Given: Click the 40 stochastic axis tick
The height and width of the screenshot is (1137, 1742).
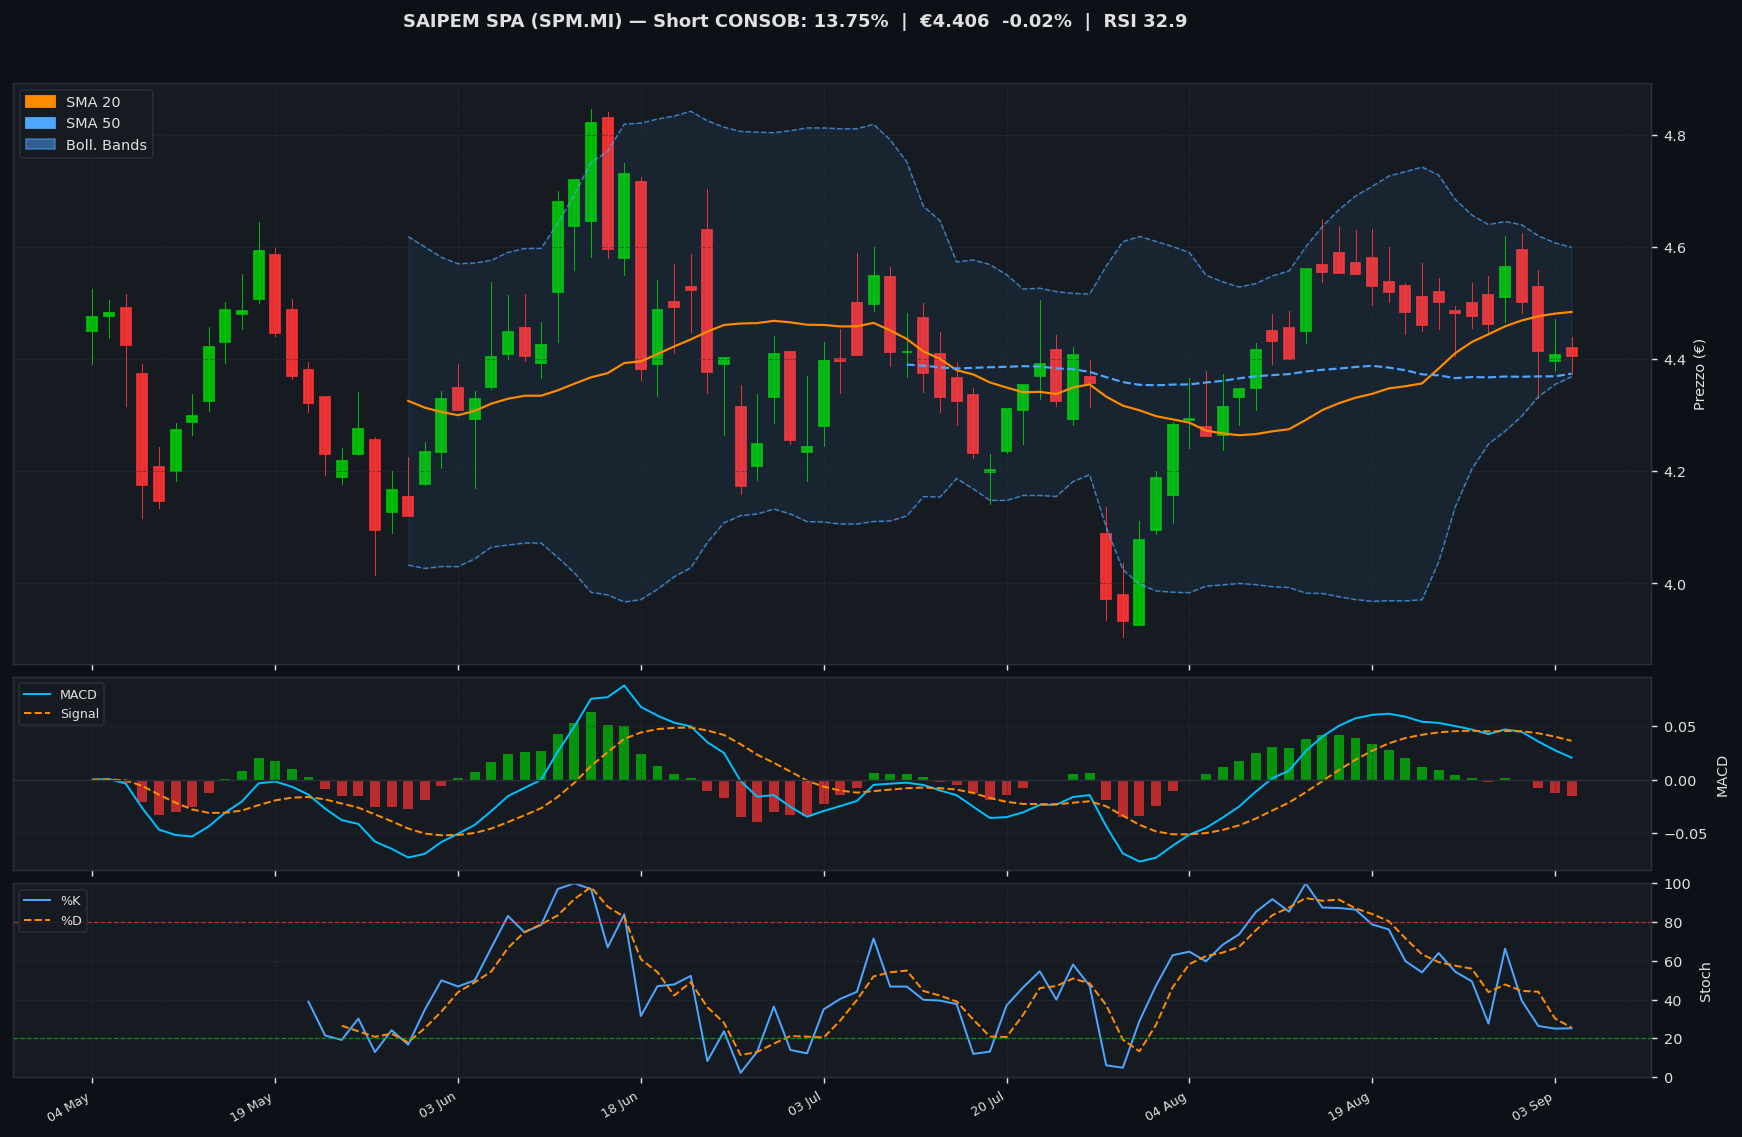Looking at the screenshot, I should coord(1671,1001).
